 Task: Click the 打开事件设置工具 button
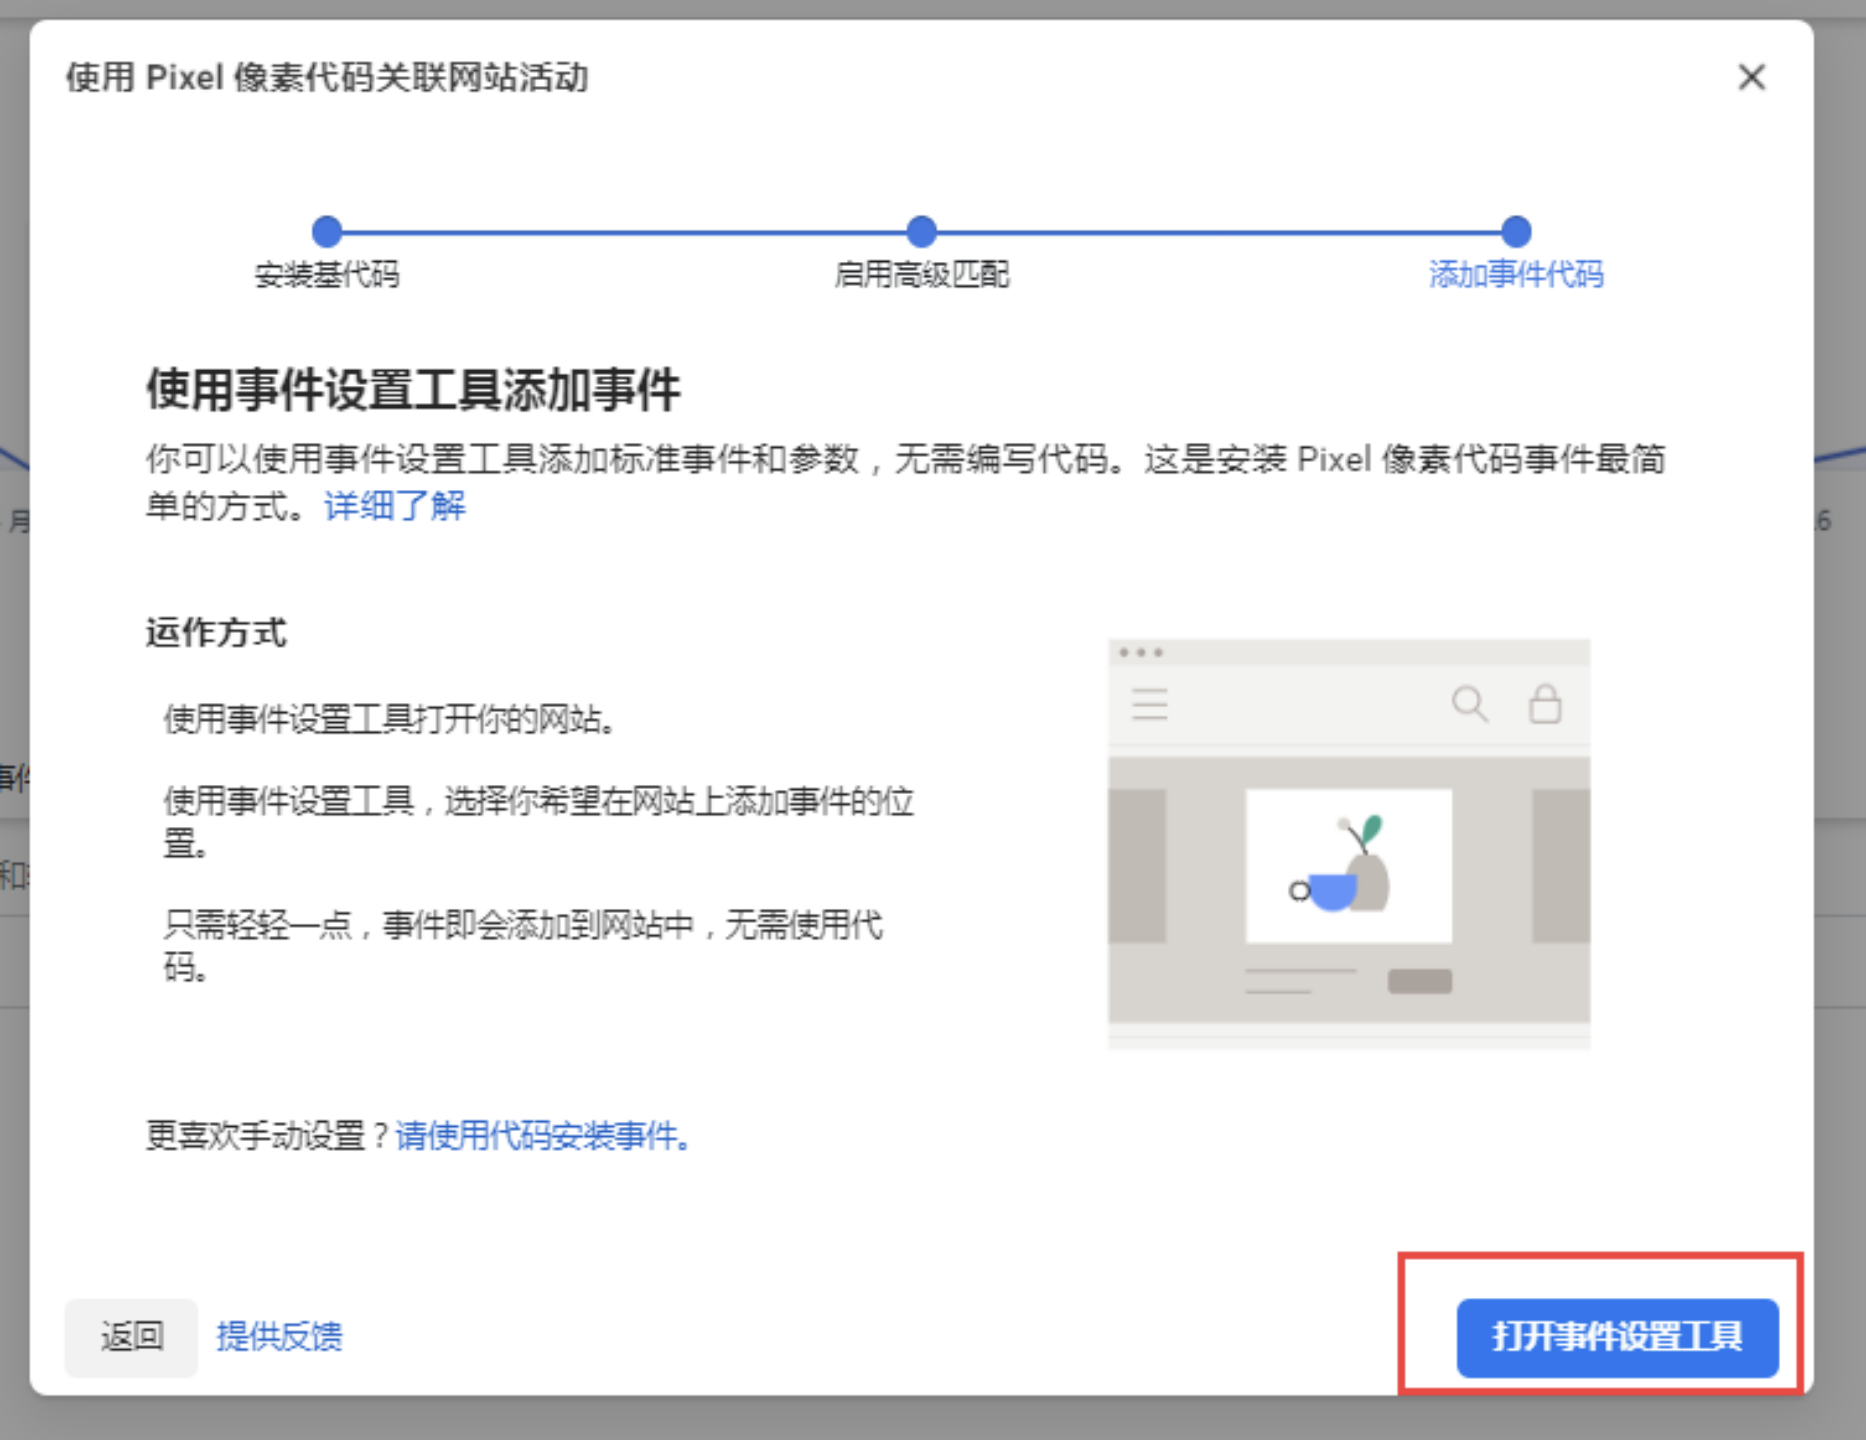click(x=1617, y=1337)
